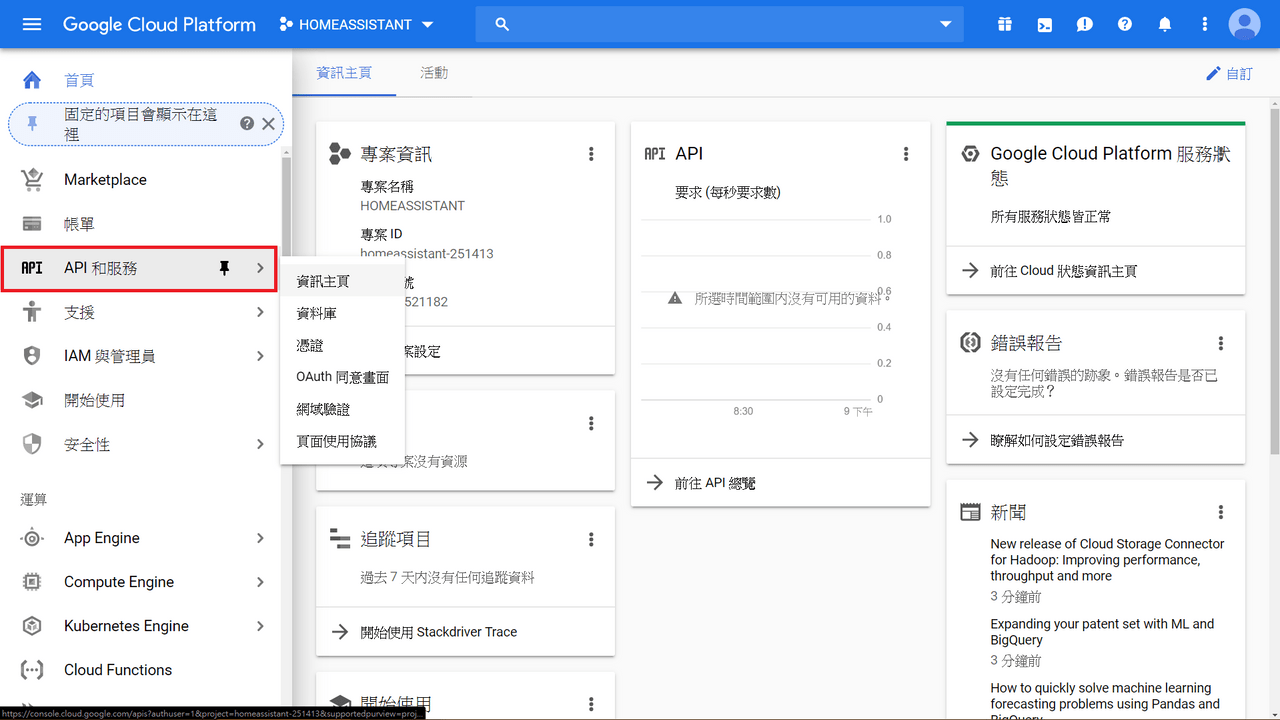Select OAuth 同意畫面 submenu item
Image resolution: width=1280 pixels, height=720 pixels.
[342, 378]
